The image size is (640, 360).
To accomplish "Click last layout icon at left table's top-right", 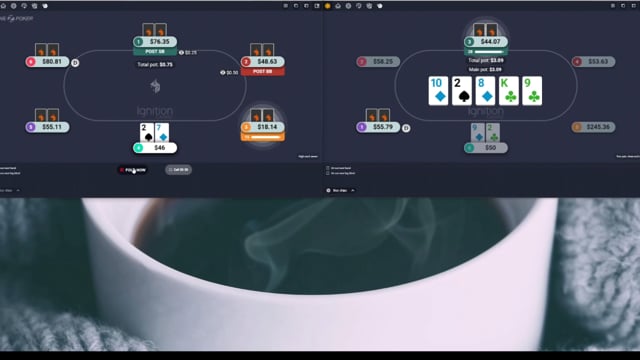I will pos(317,6).
